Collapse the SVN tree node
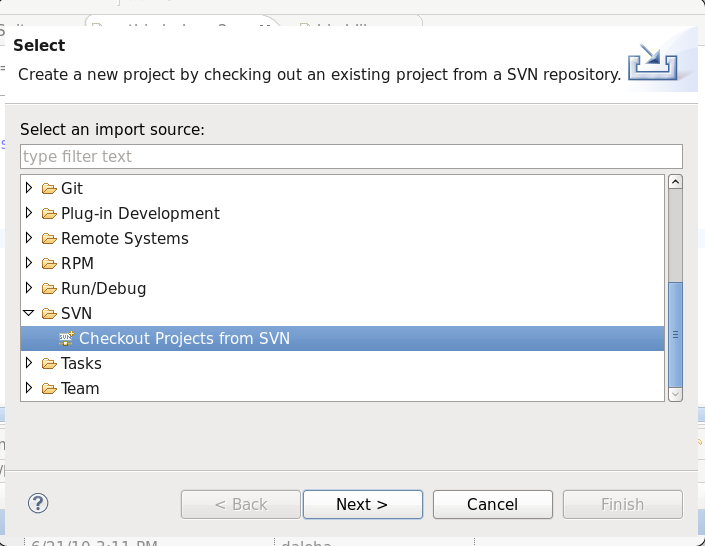Screen dimensions: 705x546 [x=29, y=314]
